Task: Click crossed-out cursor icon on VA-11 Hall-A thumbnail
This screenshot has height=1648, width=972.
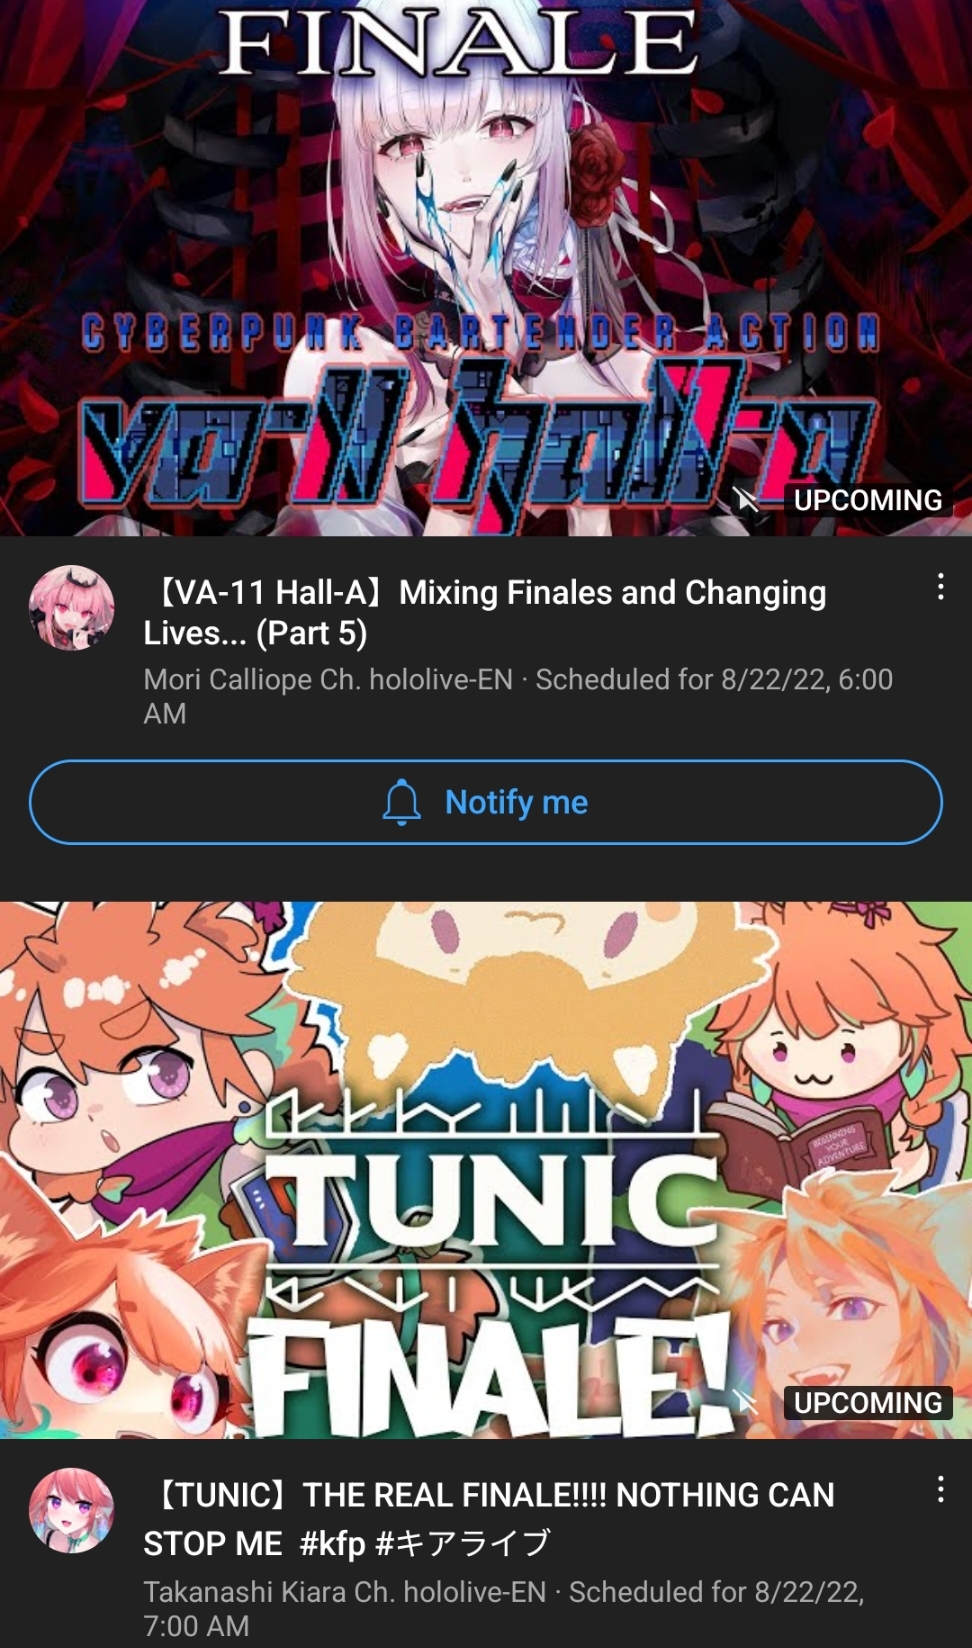Action: [746, 499]
